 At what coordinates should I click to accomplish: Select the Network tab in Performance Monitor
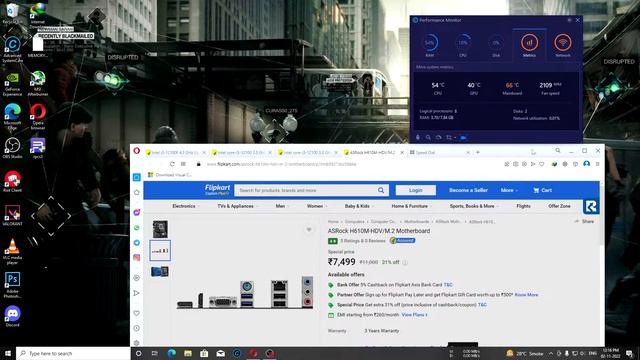(x=562, y=45)
